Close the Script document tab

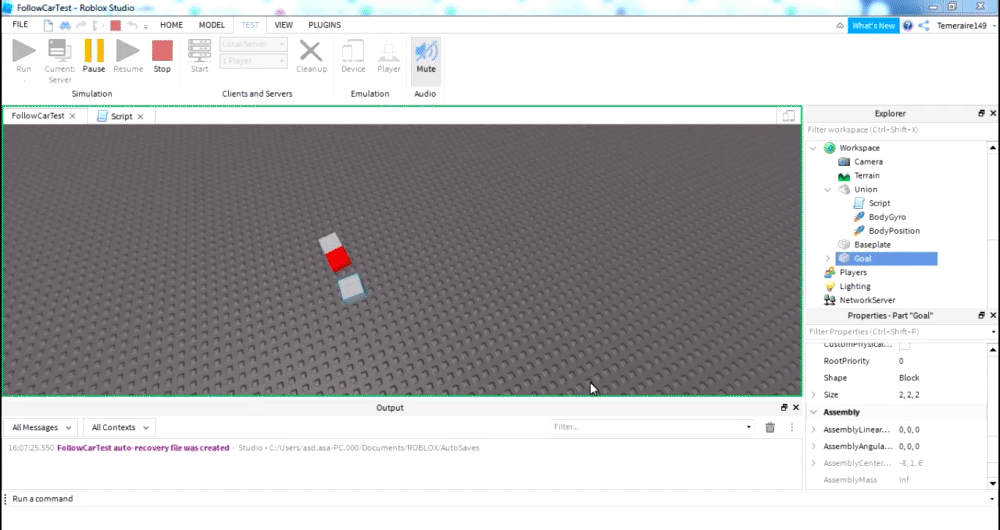(x=140, y=117)
